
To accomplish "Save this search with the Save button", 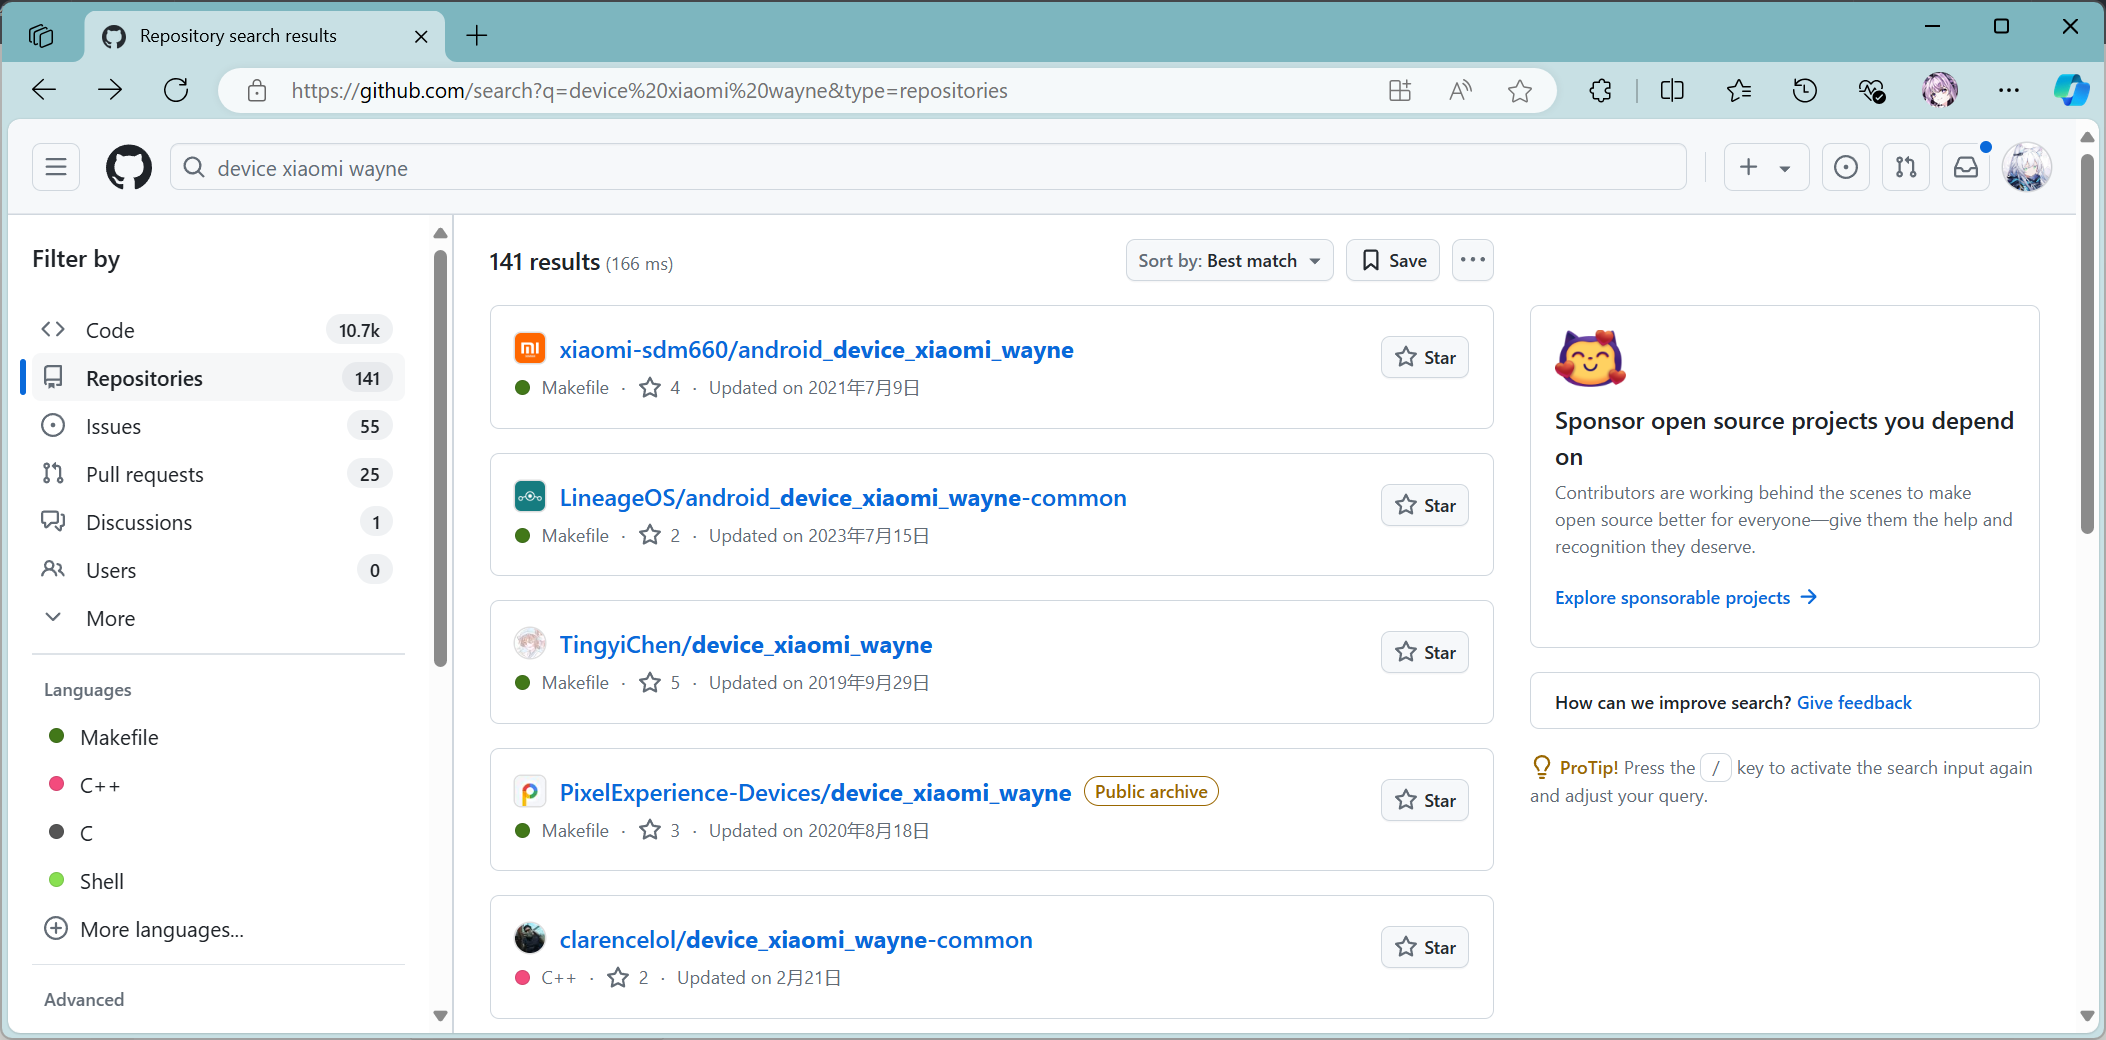I will (1393, 260).
